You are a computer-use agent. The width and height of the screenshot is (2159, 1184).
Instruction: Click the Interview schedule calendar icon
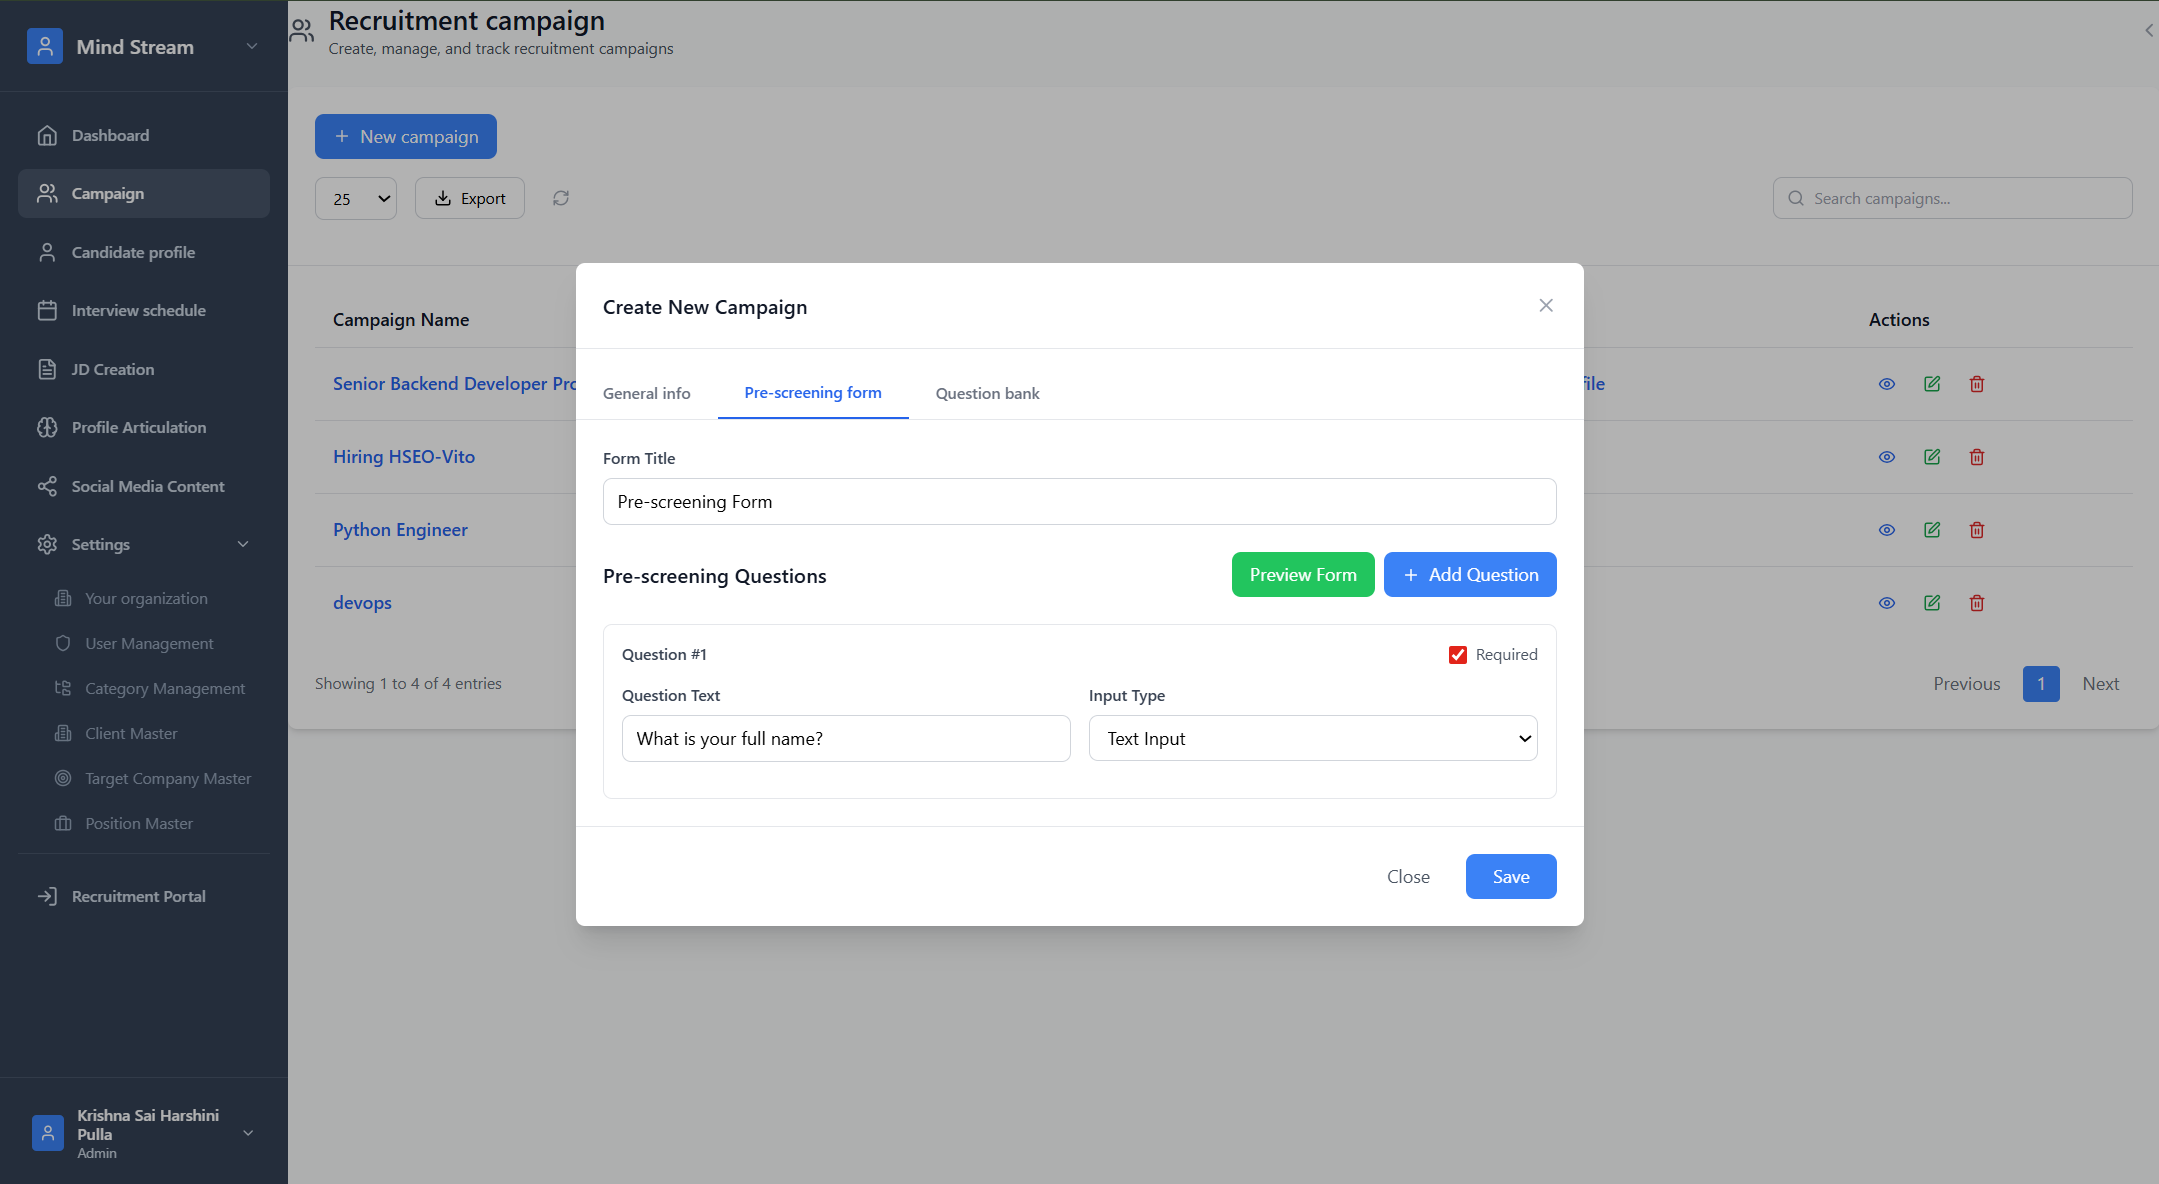tap(47, 311)
